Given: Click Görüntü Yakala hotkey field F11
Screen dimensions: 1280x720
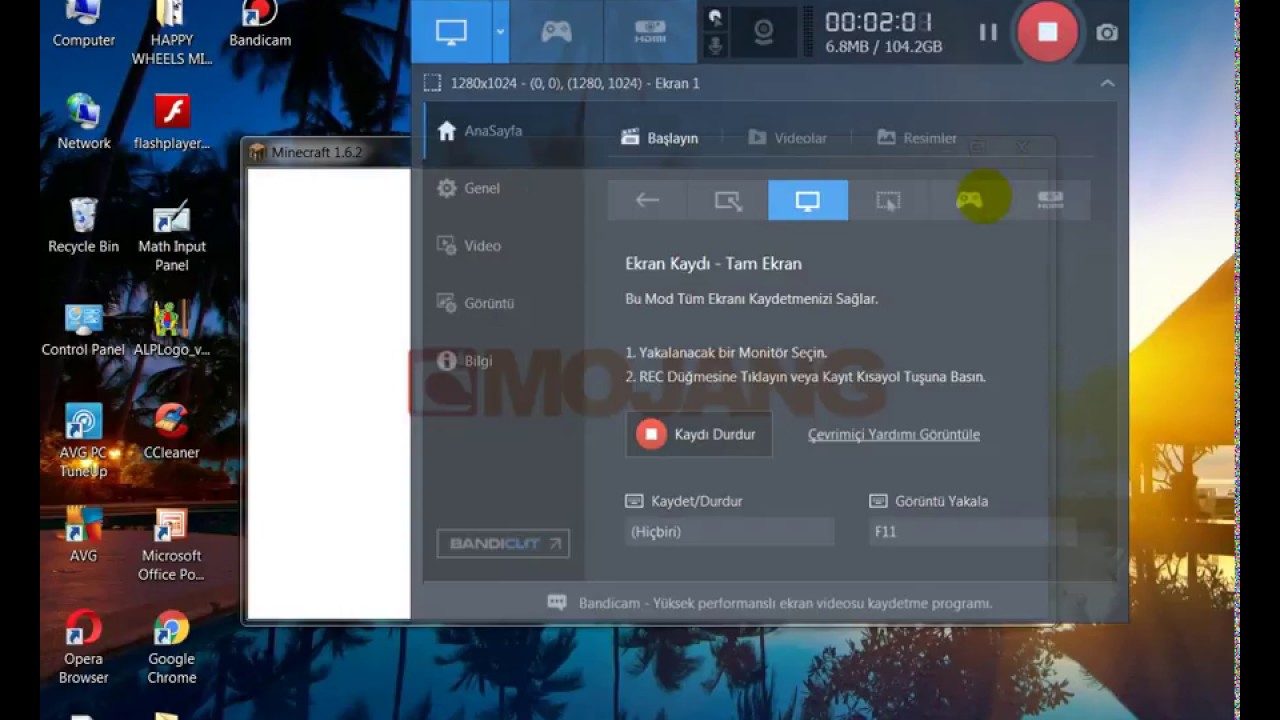Looking at the screenshot, I should click(972, 532).
